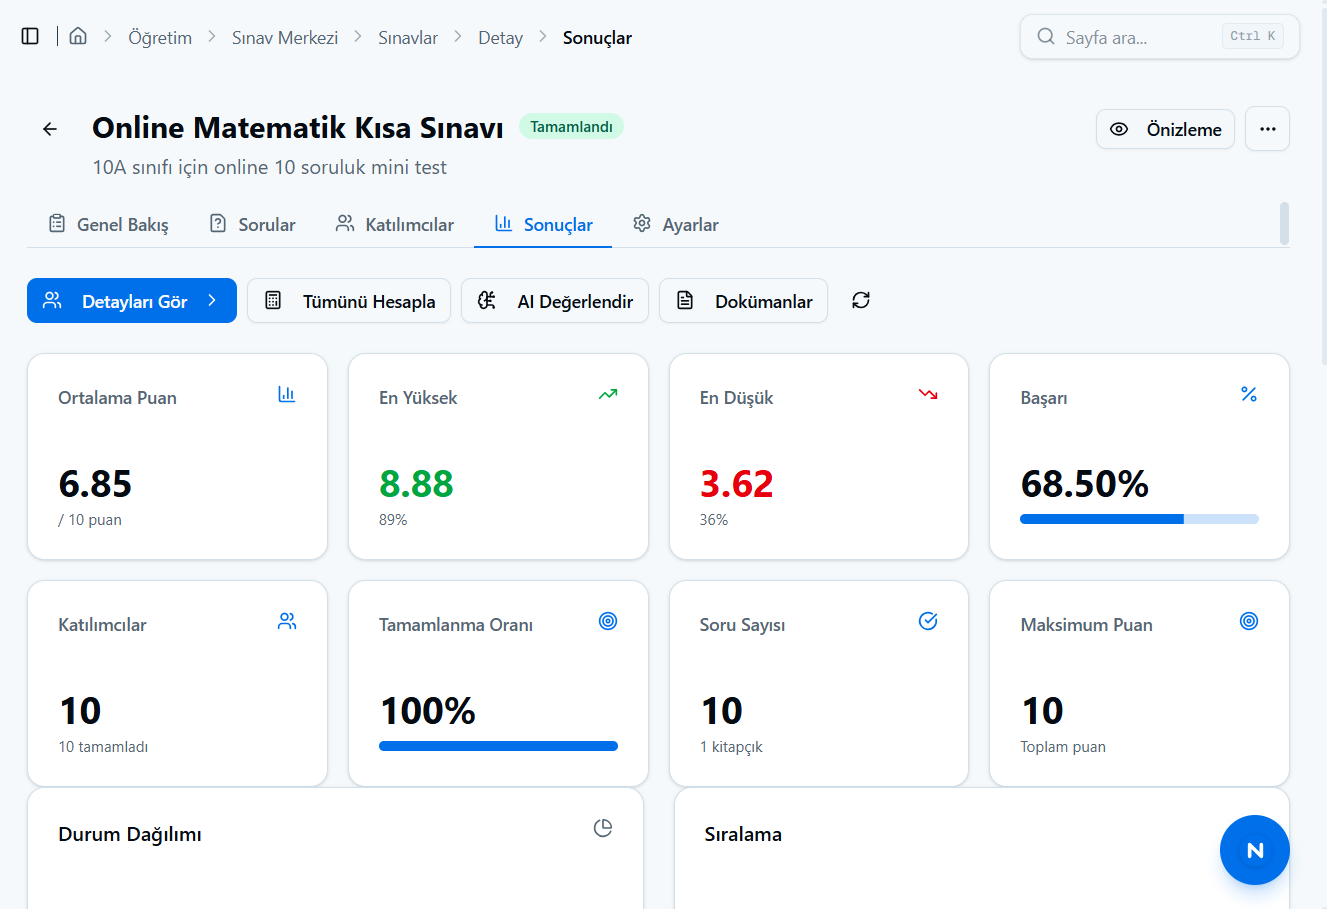Go back using the left arrow
The image size is (1327, 909).
pyautogui.click(x=50, y=129)
